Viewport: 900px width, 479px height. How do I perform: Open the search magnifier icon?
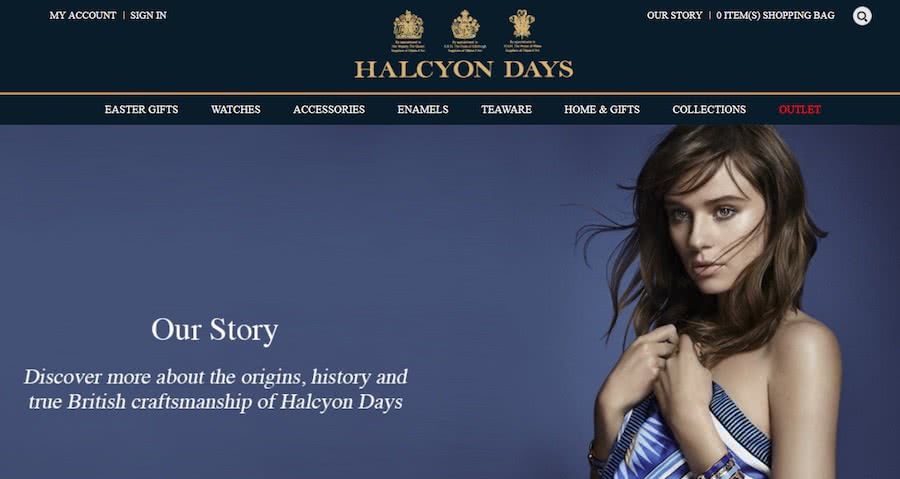click(862, 15)
